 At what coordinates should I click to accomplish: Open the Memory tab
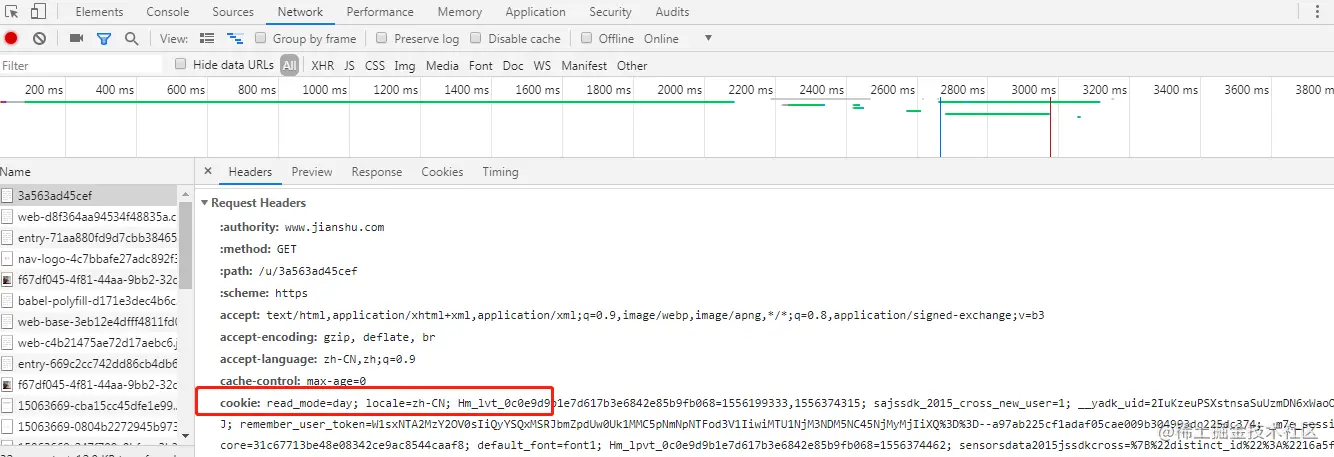click(459, 12)
